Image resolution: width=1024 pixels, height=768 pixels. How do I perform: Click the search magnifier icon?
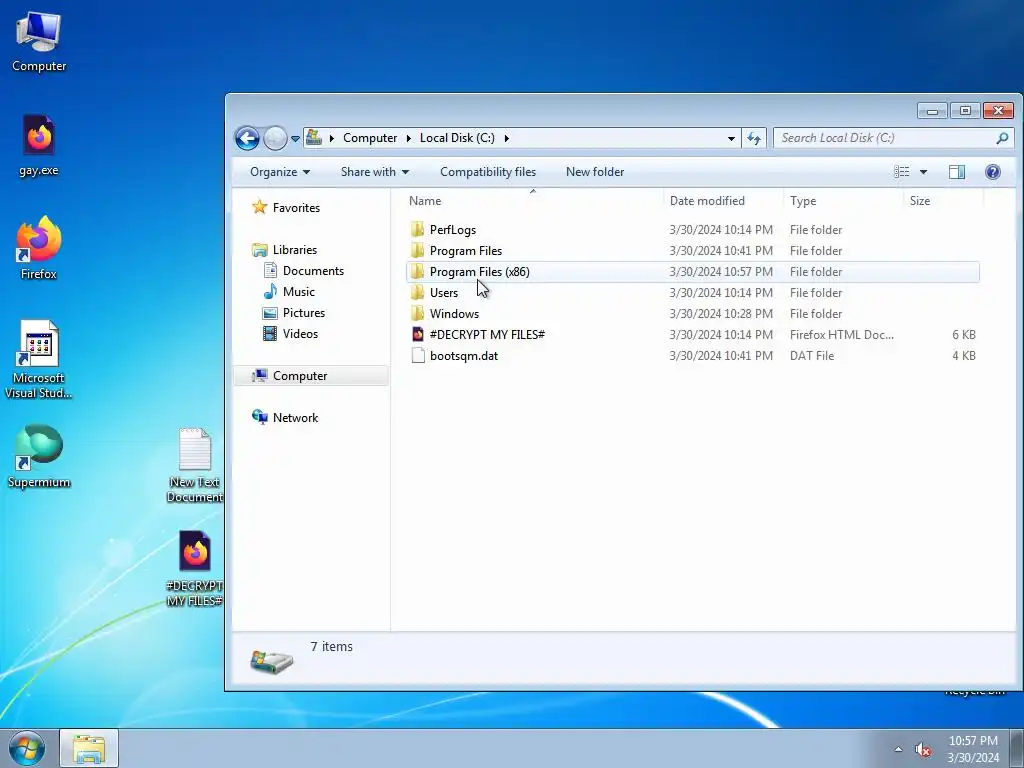click(x=1002, y=138)
